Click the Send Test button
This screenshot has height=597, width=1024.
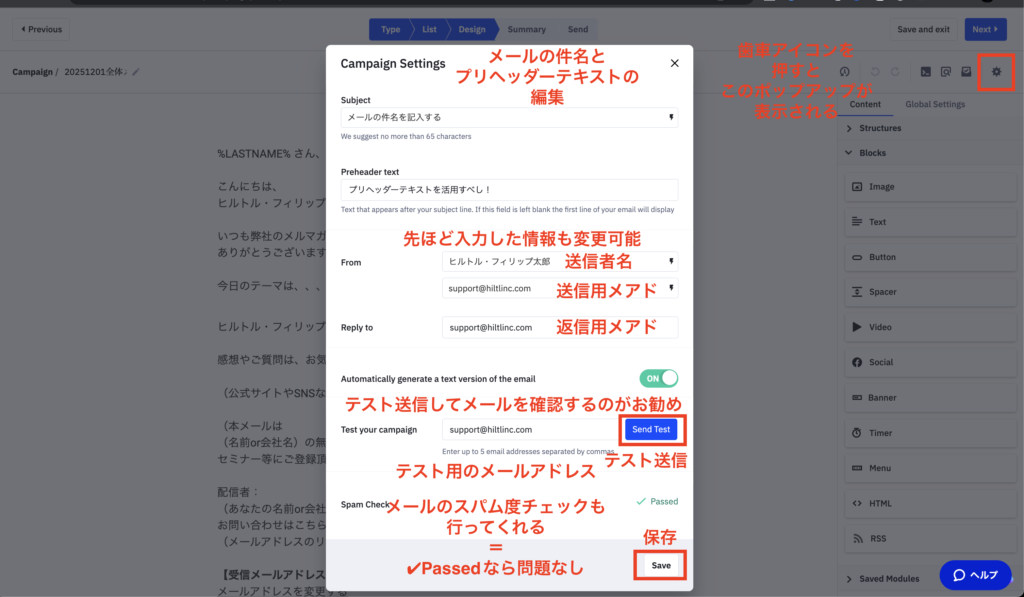point(650,430)
